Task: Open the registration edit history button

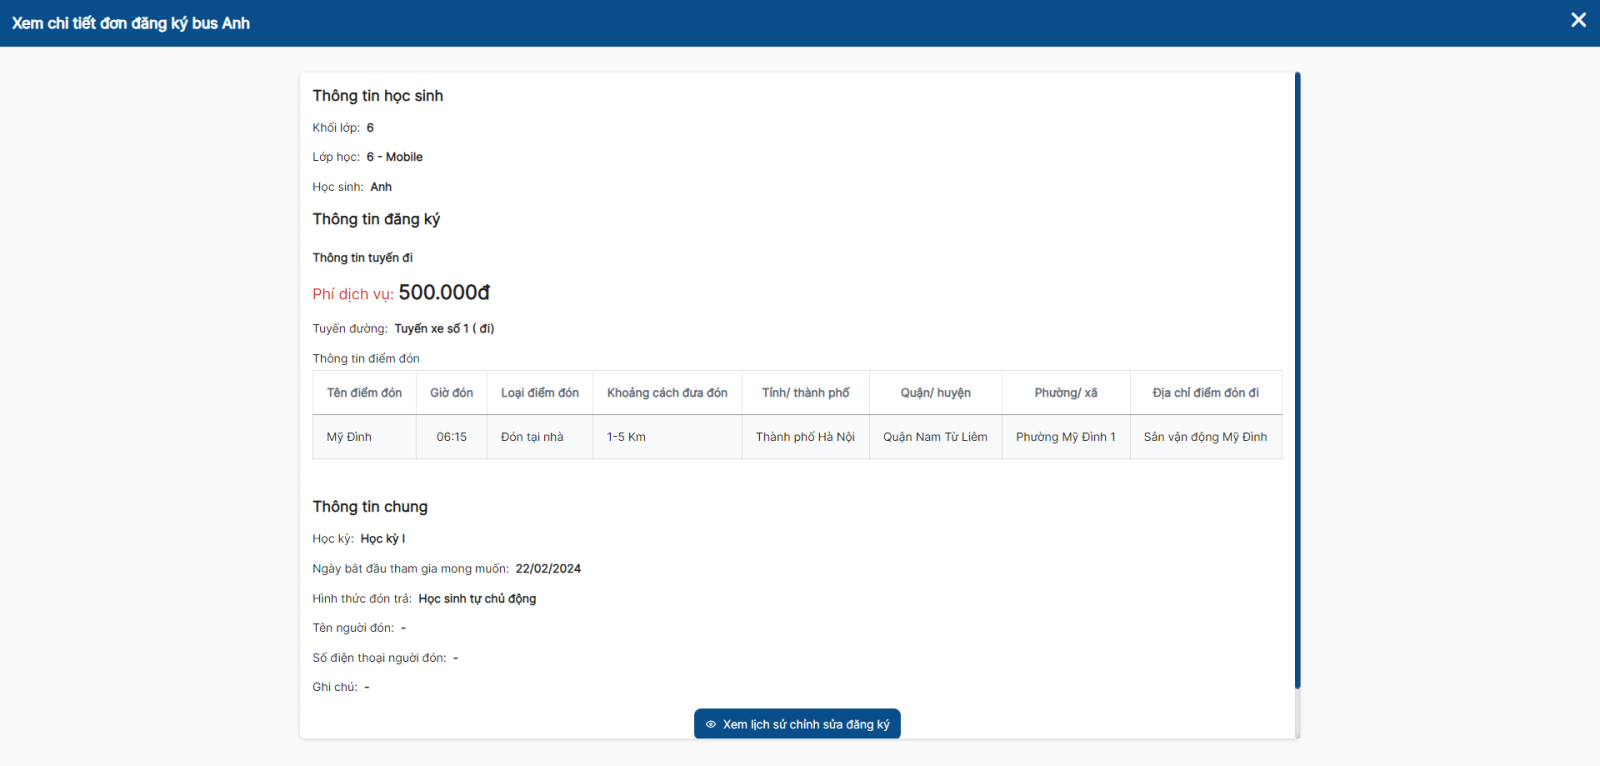Action: click(x=797, y=724)
